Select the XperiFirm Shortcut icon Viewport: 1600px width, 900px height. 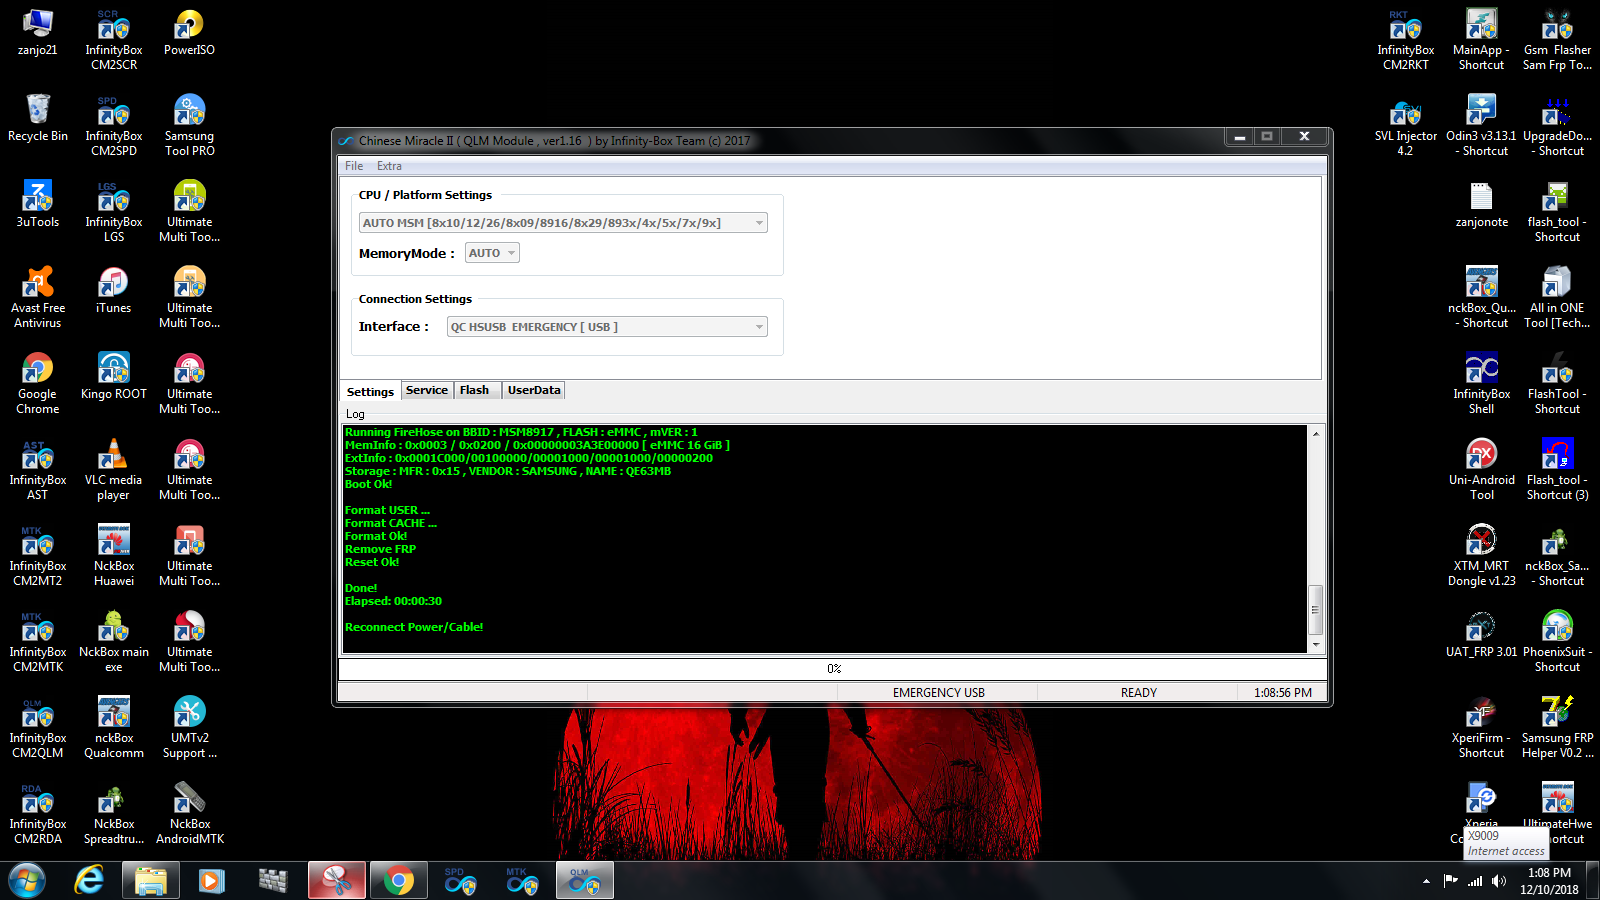tap(1481, 728)
